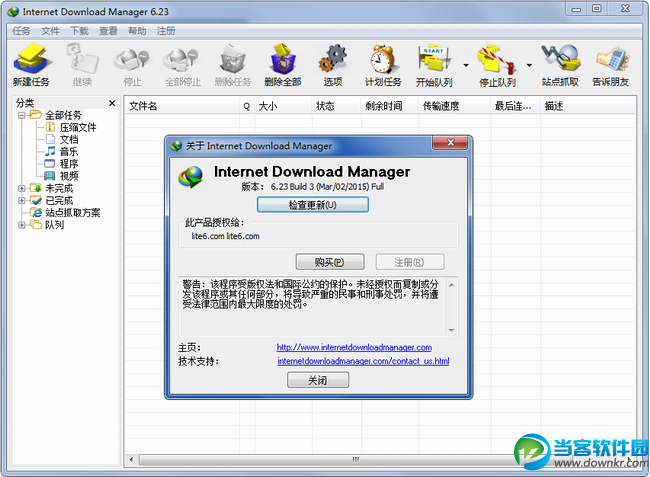Open the 注册 menu
This screenshot has height=477, width=650.
tap(166, 31)
